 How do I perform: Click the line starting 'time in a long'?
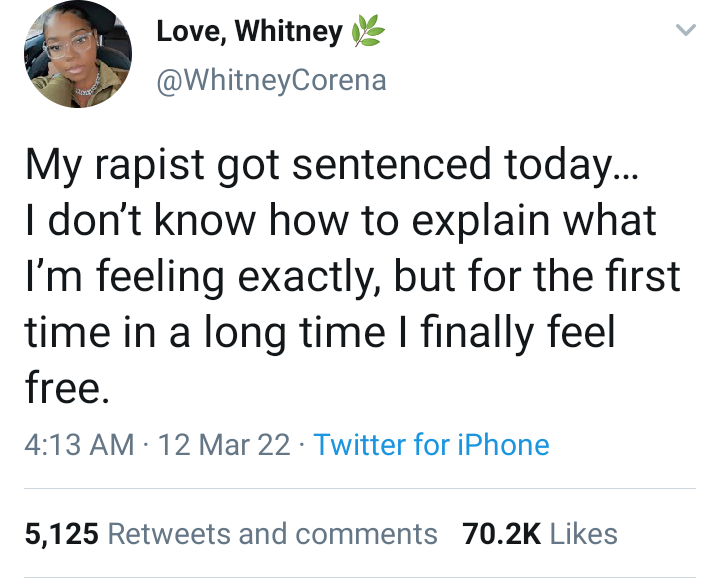pos(319,332)
